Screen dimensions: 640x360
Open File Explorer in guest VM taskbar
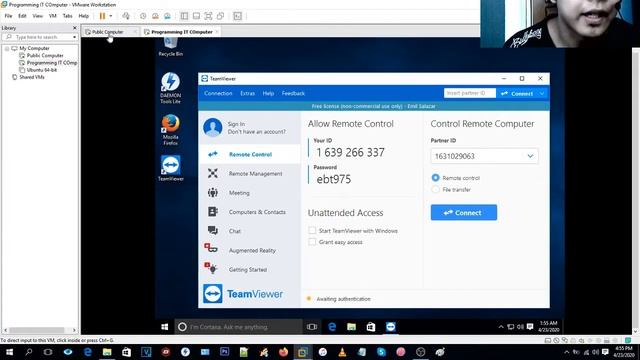point(351,327)
